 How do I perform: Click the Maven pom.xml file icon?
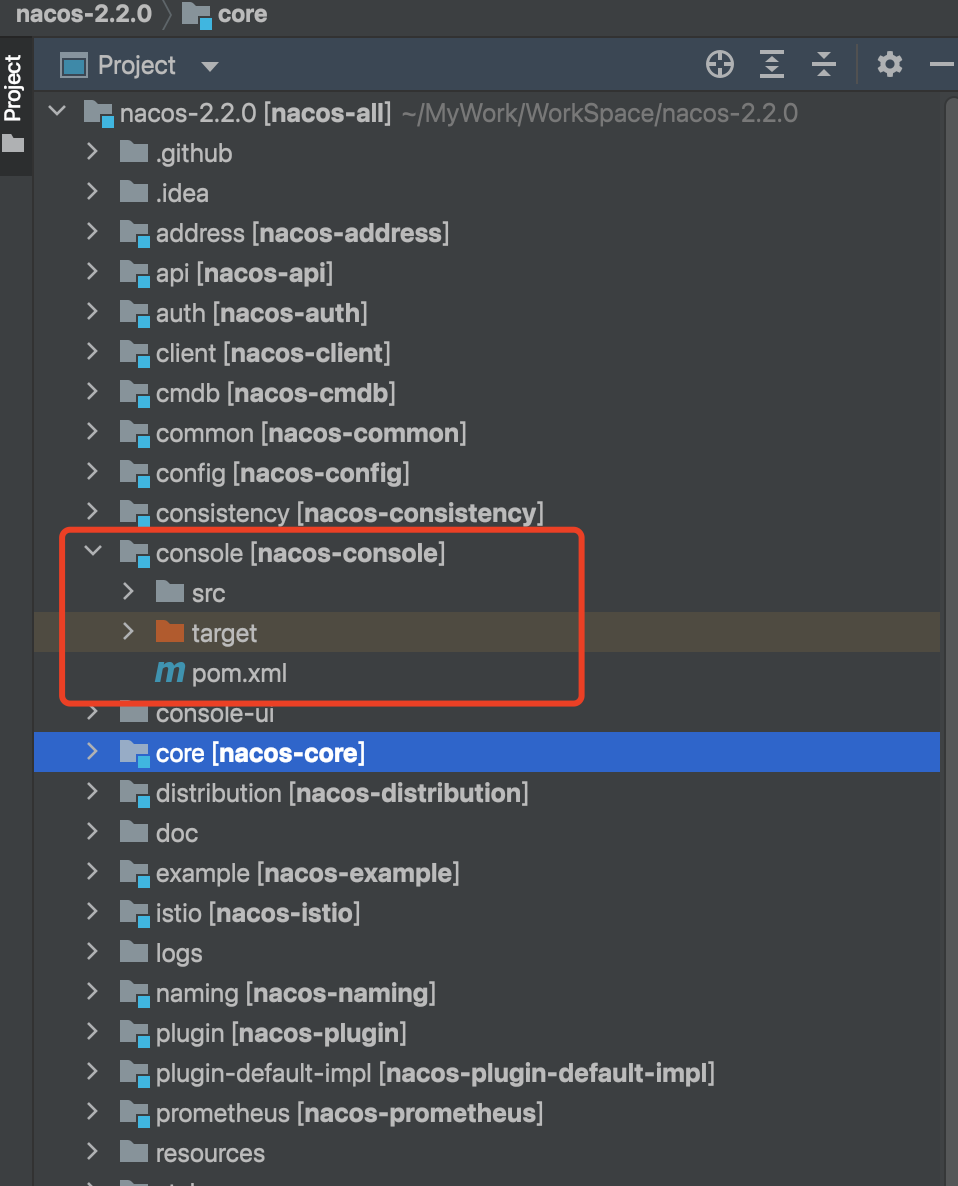169,672
